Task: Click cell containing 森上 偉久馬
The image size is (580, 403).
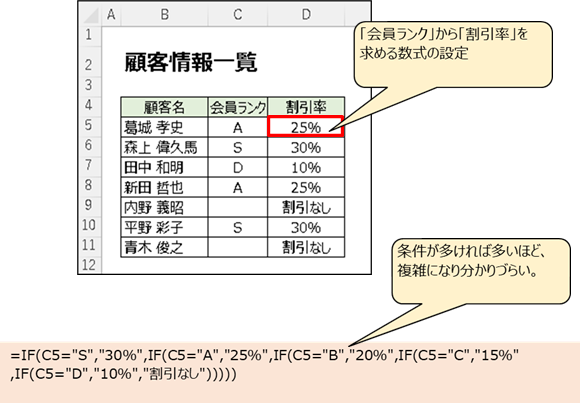Action: tap(164, 147)
